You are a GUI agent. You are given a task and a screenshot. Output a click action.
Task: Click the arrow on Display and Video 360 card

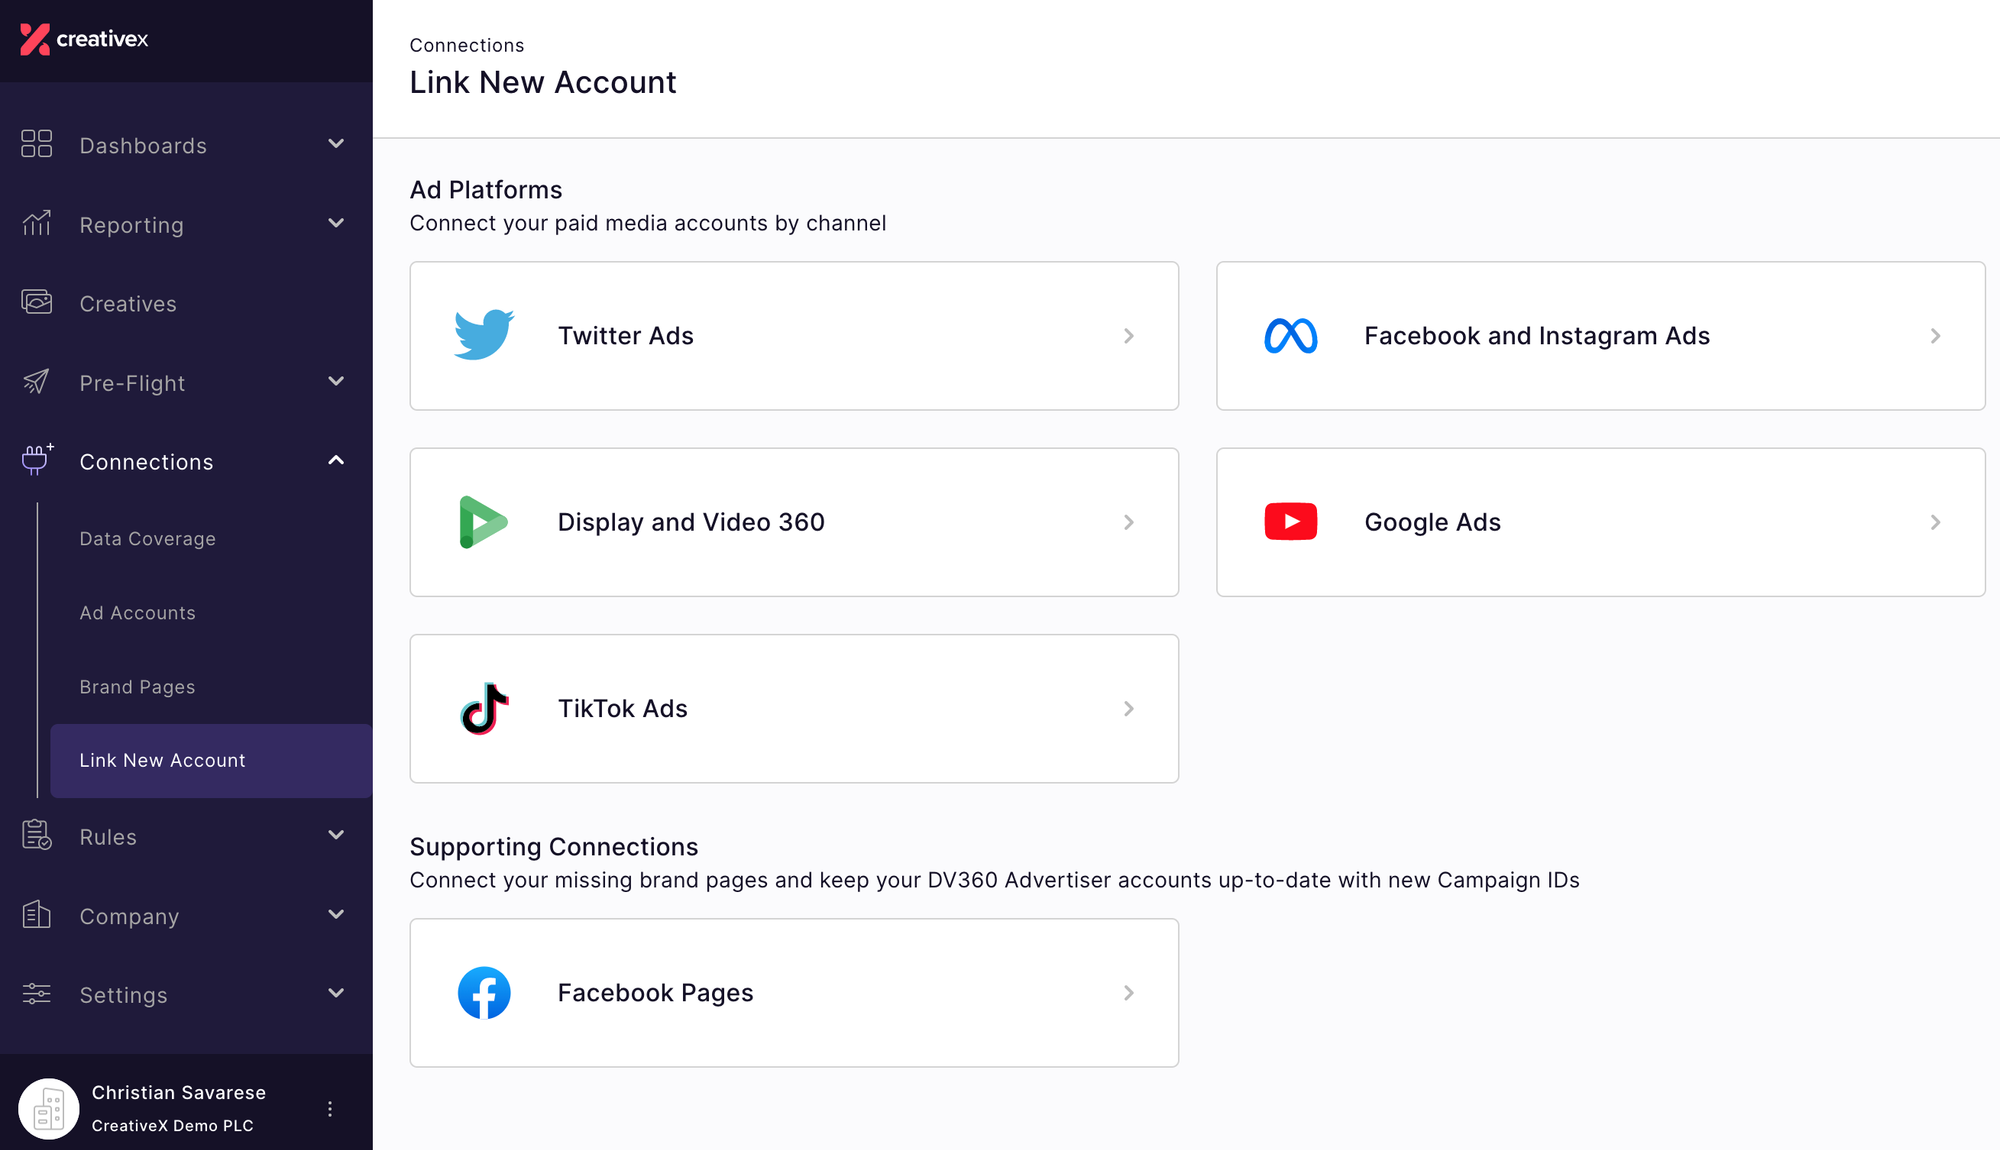(1129, 522)
